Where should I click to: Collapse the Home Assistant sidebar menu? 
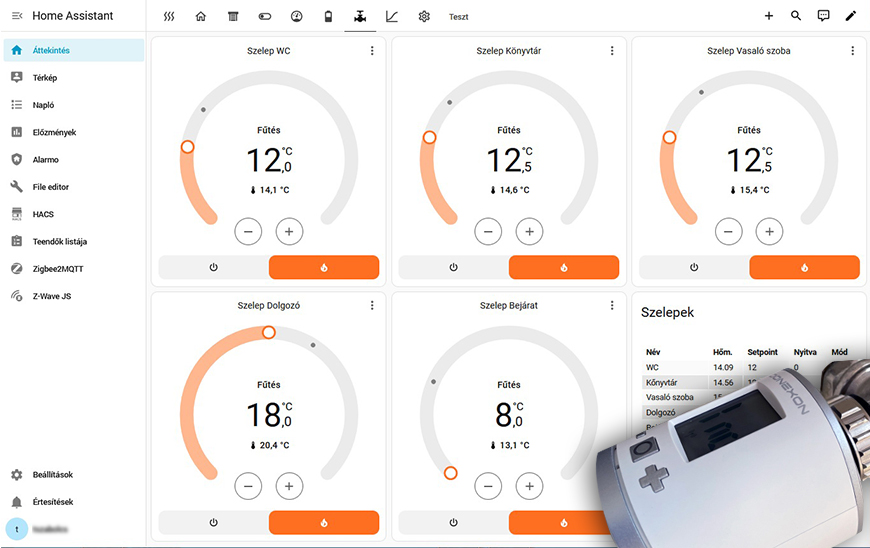[x=16, y=16]
